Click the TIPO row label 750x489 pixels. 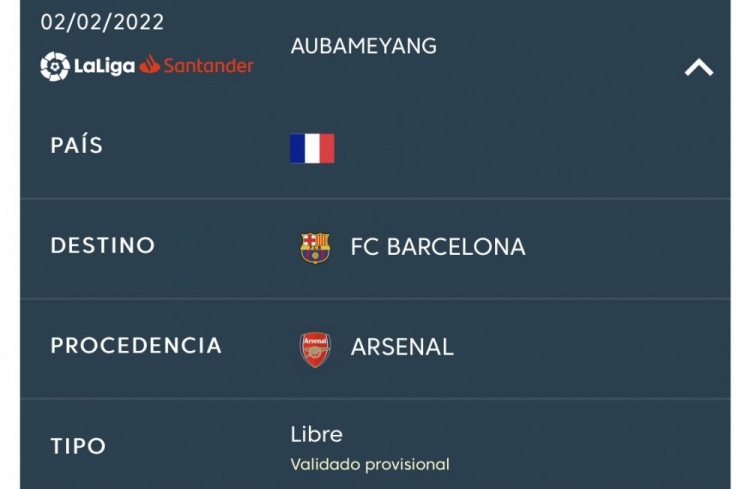click(x=78, y=446)
